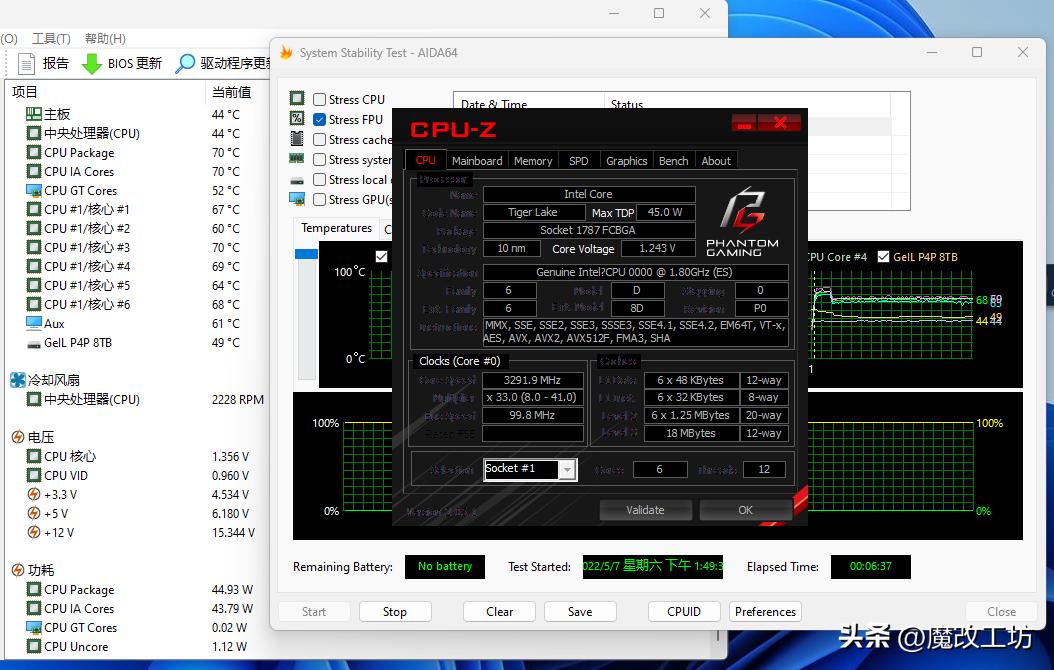Click the motherboard (主板) sensor icon
This screenshot has width=1054, height=670.
point(34,115)
